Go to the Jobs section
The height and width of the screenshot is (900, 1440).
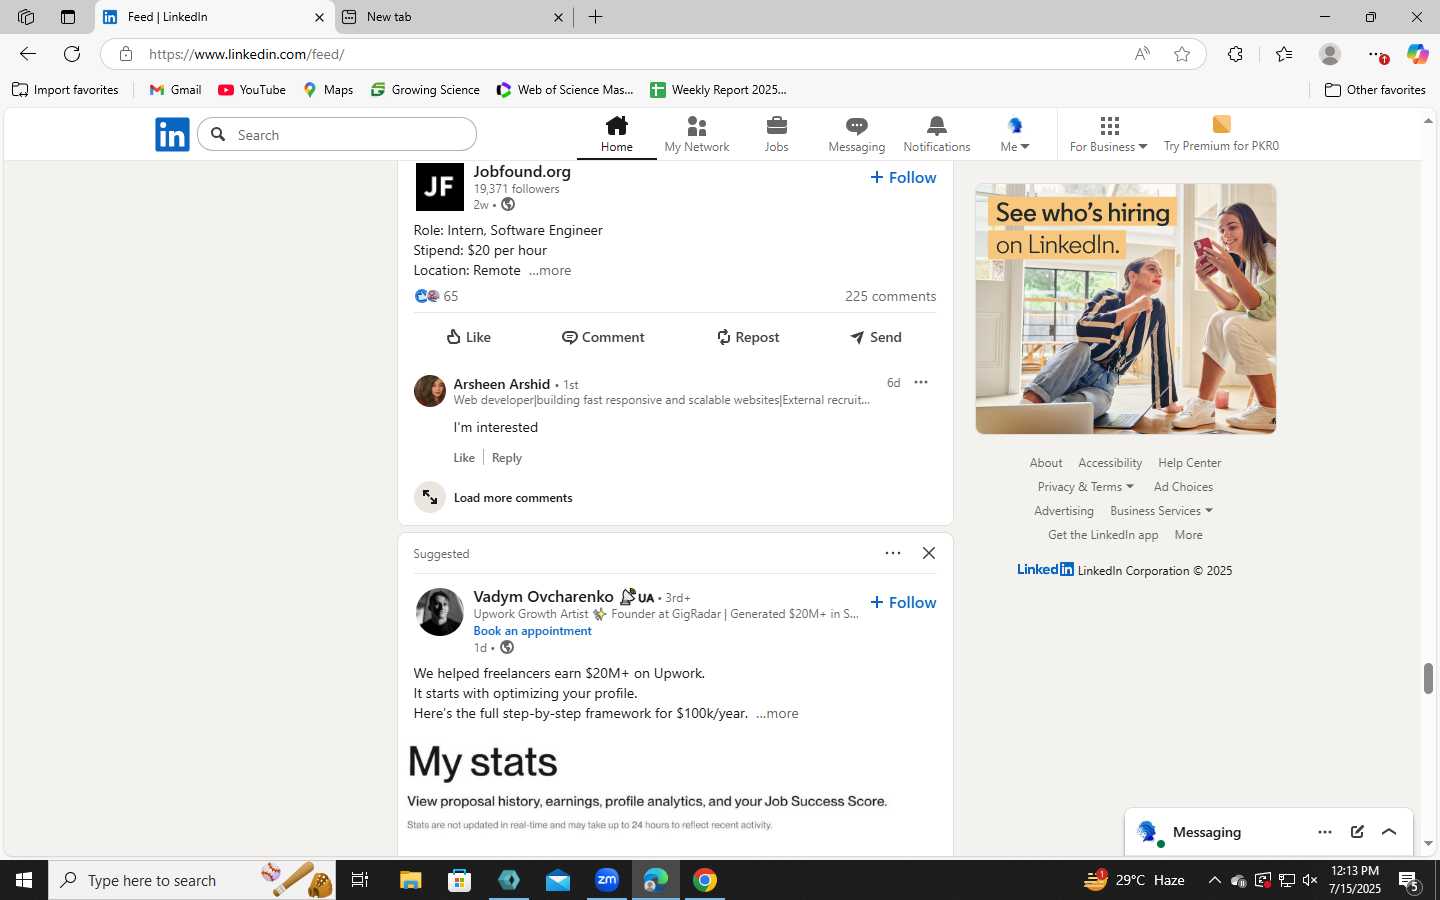pyautogui.click(x=777, y=134)
